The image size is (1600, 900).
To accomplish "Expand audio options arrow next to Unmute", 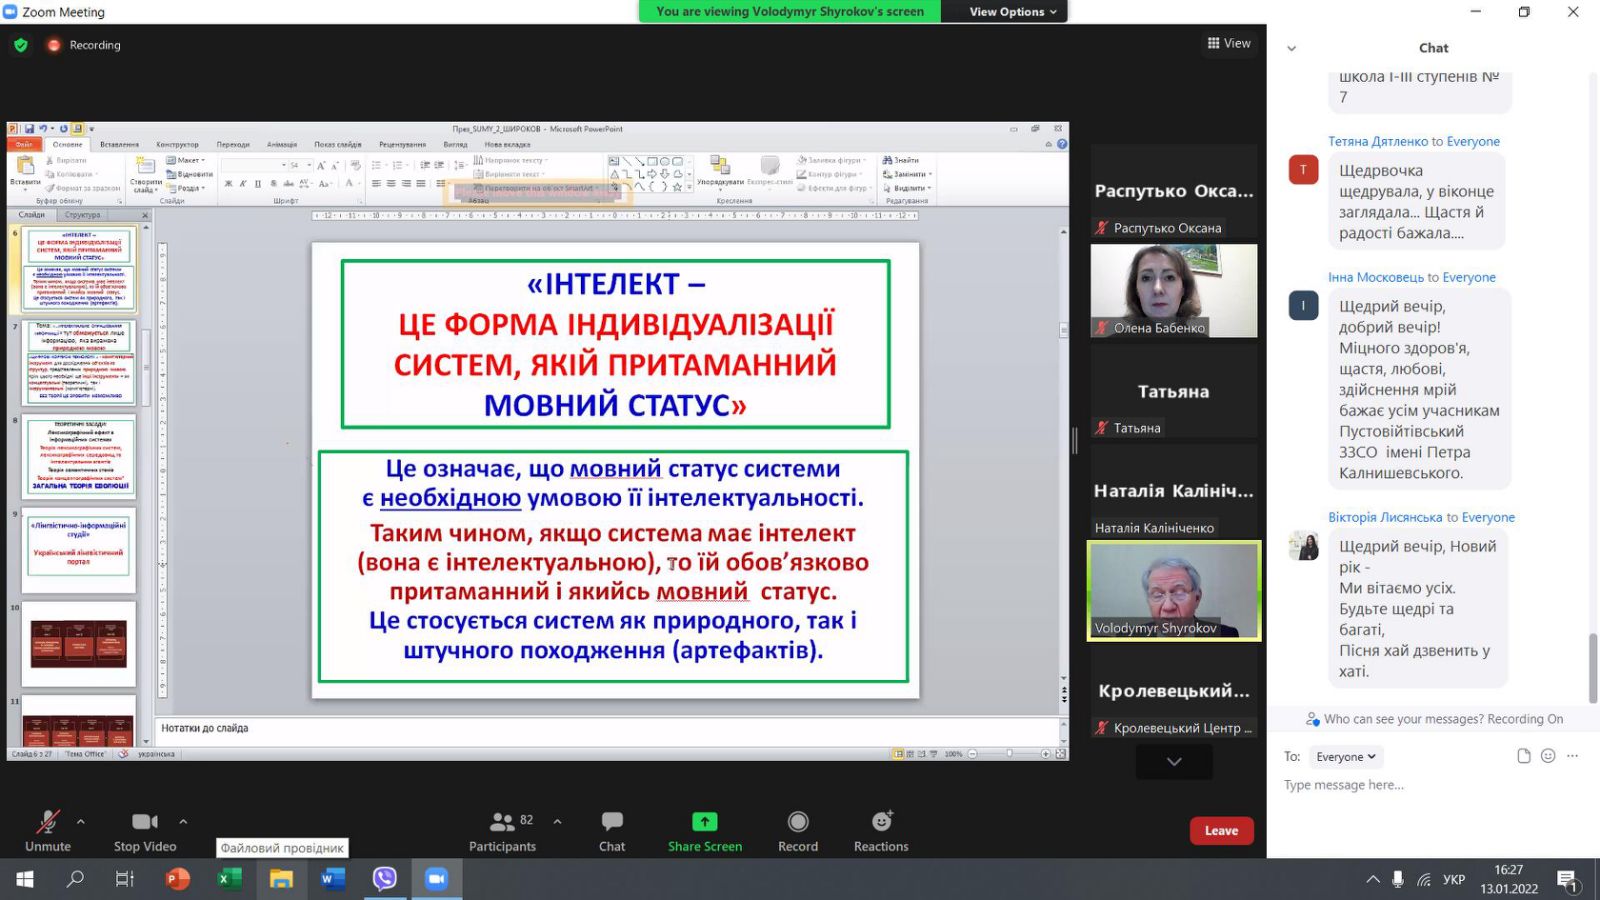I will pyautogui.click(x=81, y=821).
